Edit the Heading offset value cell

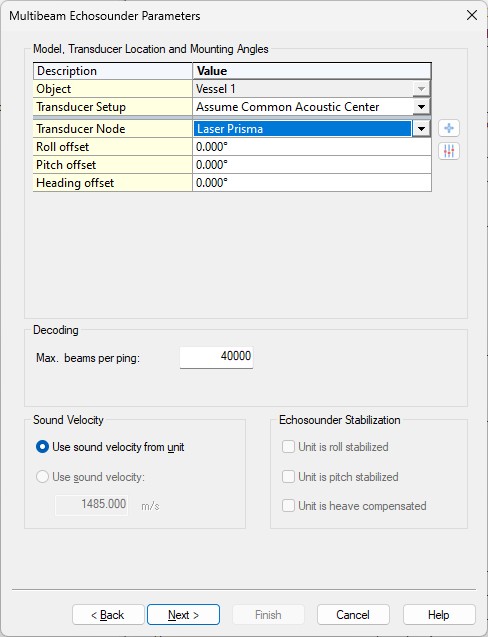coord(312,182)
